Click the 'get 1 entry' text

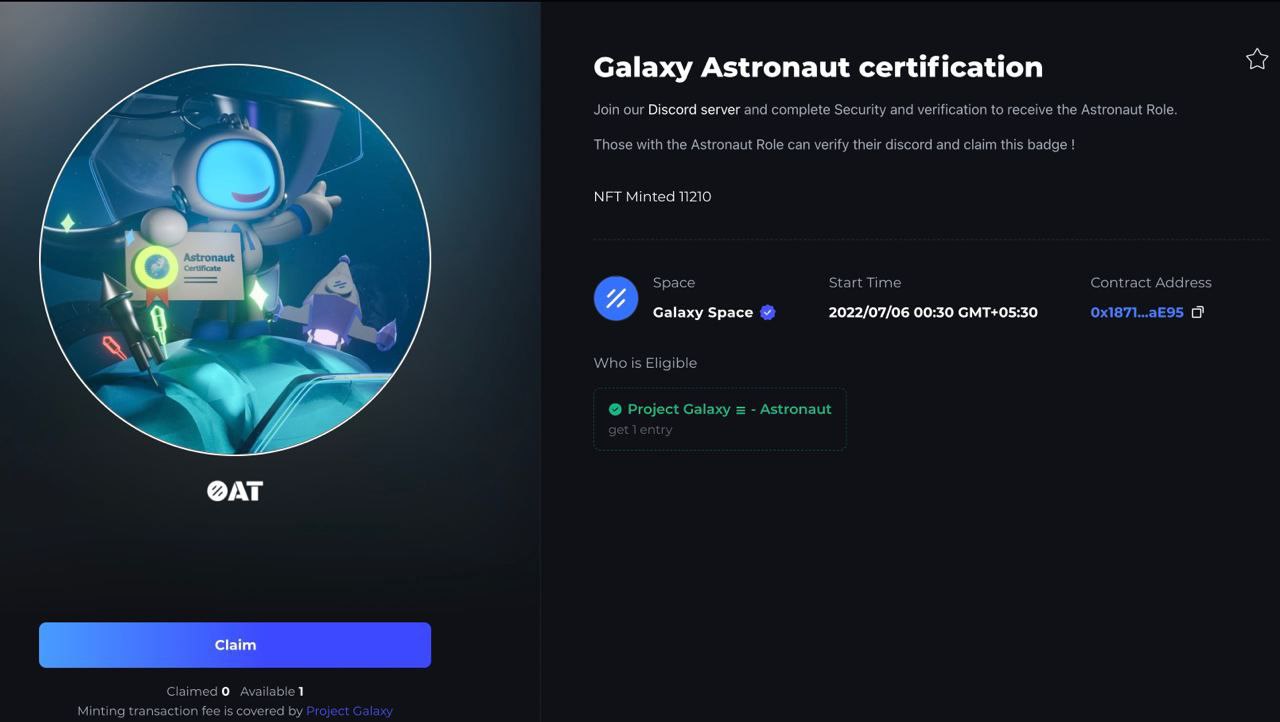(640, 430)
